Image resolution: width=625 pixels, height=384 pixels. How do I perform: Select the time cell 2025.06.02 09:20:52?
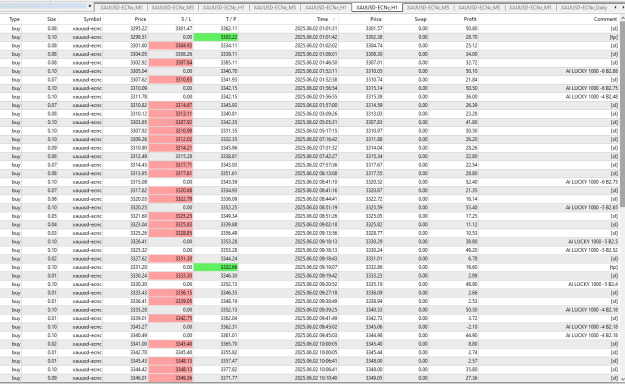(316, 284)
